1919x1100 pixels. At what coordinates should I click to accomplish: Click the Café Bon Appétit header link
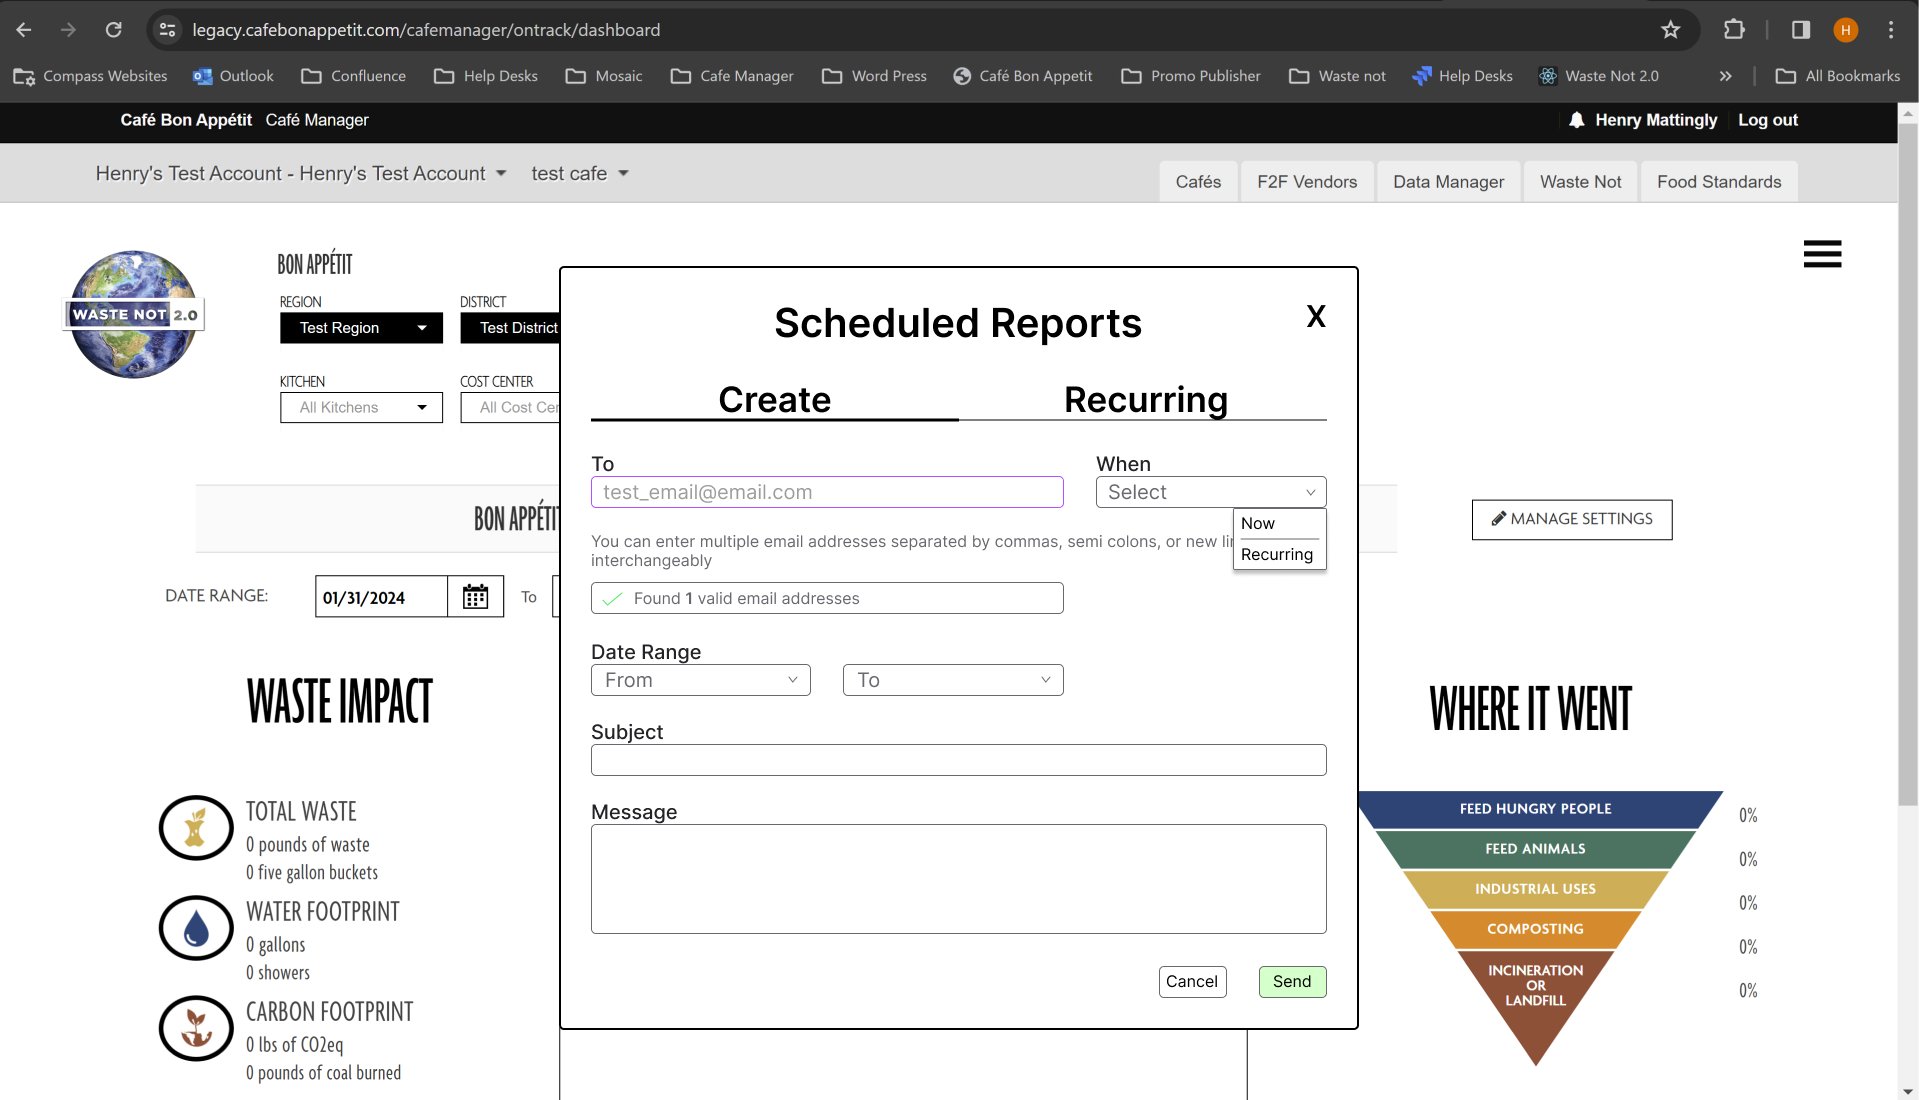186,120
